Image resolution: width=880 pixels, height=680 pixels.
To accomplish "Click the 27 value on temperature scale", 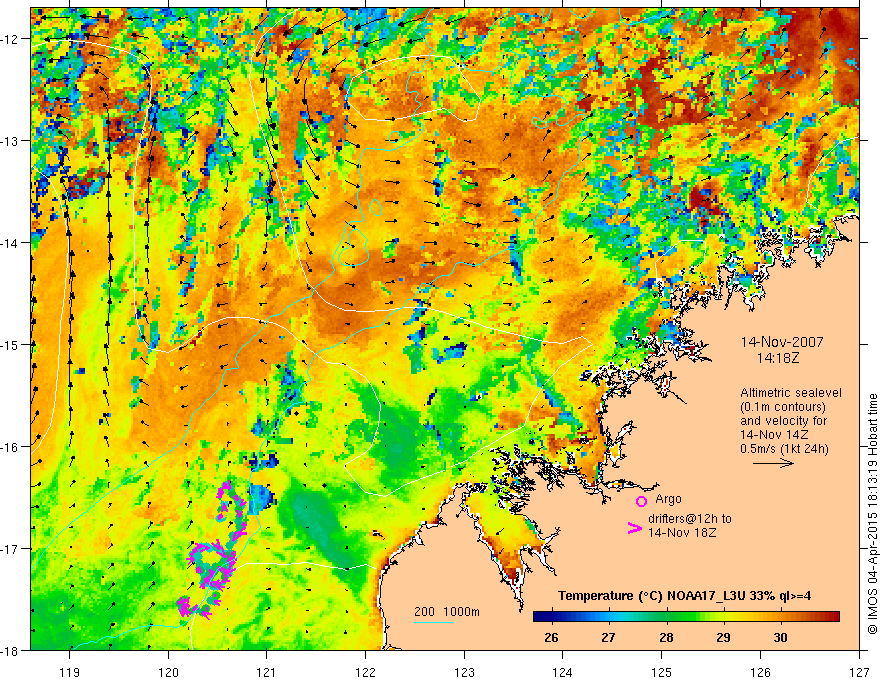I will coord(608,637).
